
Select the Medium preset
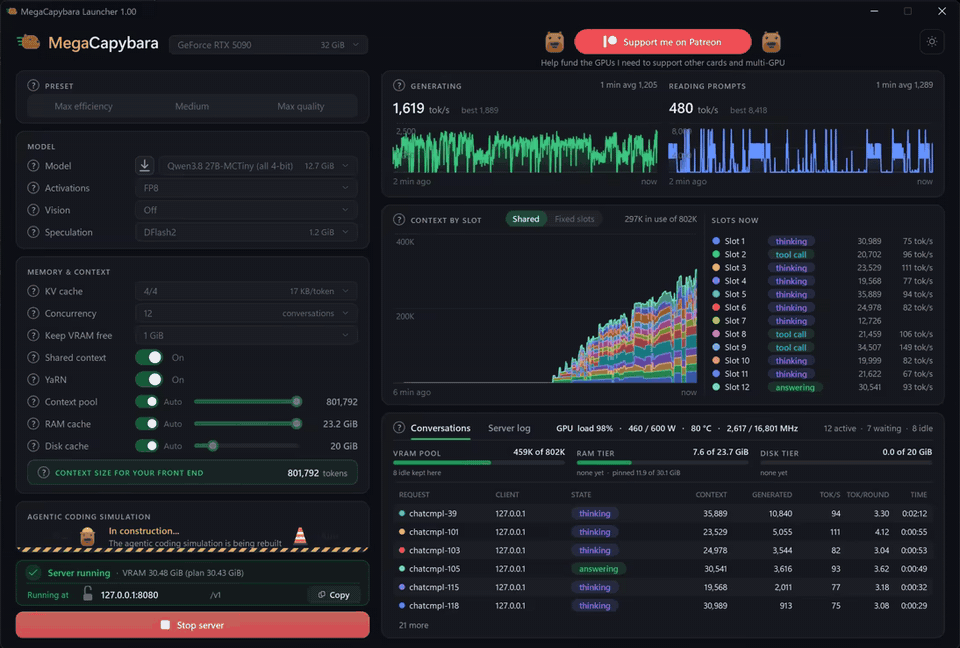pos(192,106)
